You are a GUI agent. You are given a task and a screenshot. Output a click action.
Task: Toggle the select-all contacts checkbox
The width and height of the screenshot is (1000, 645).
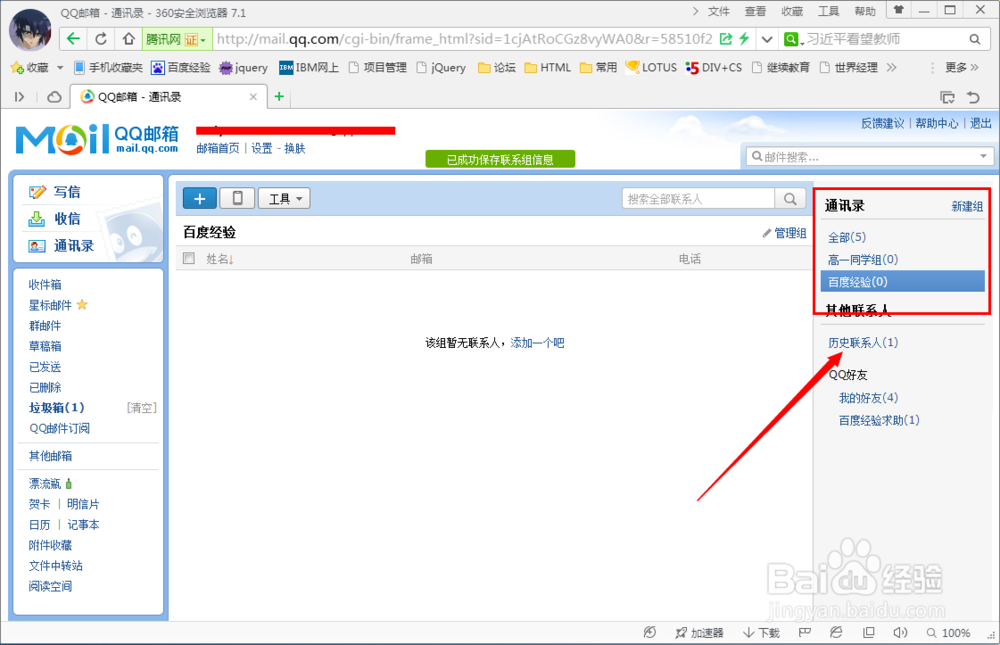[x=188, y=258]
